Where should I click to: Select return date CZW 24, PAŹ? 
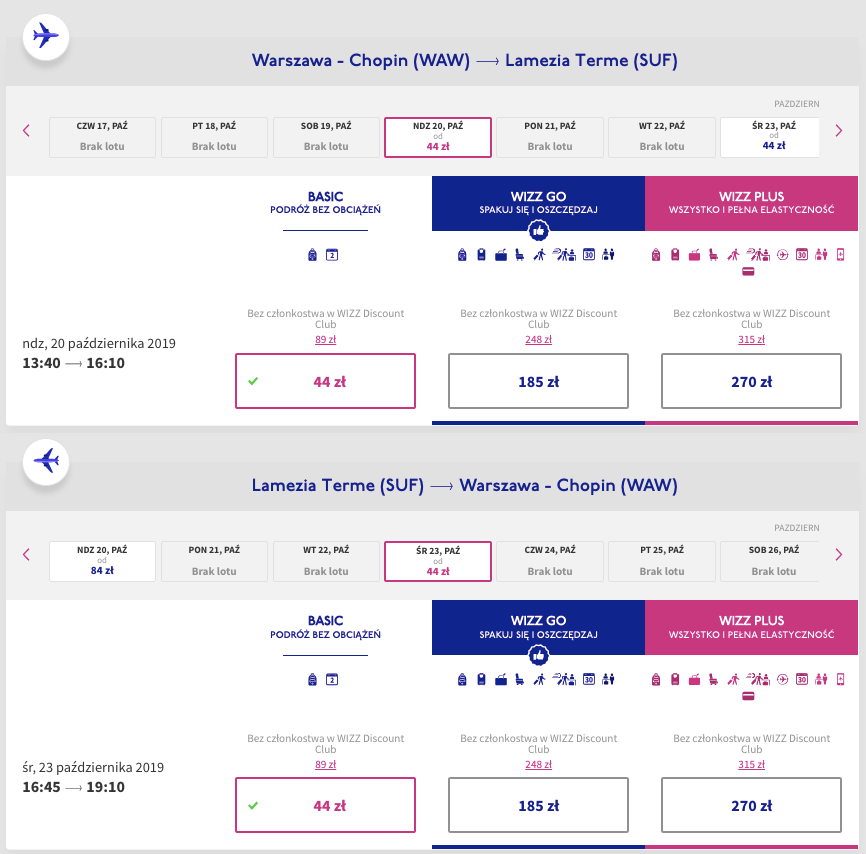[x=550, y=561]
